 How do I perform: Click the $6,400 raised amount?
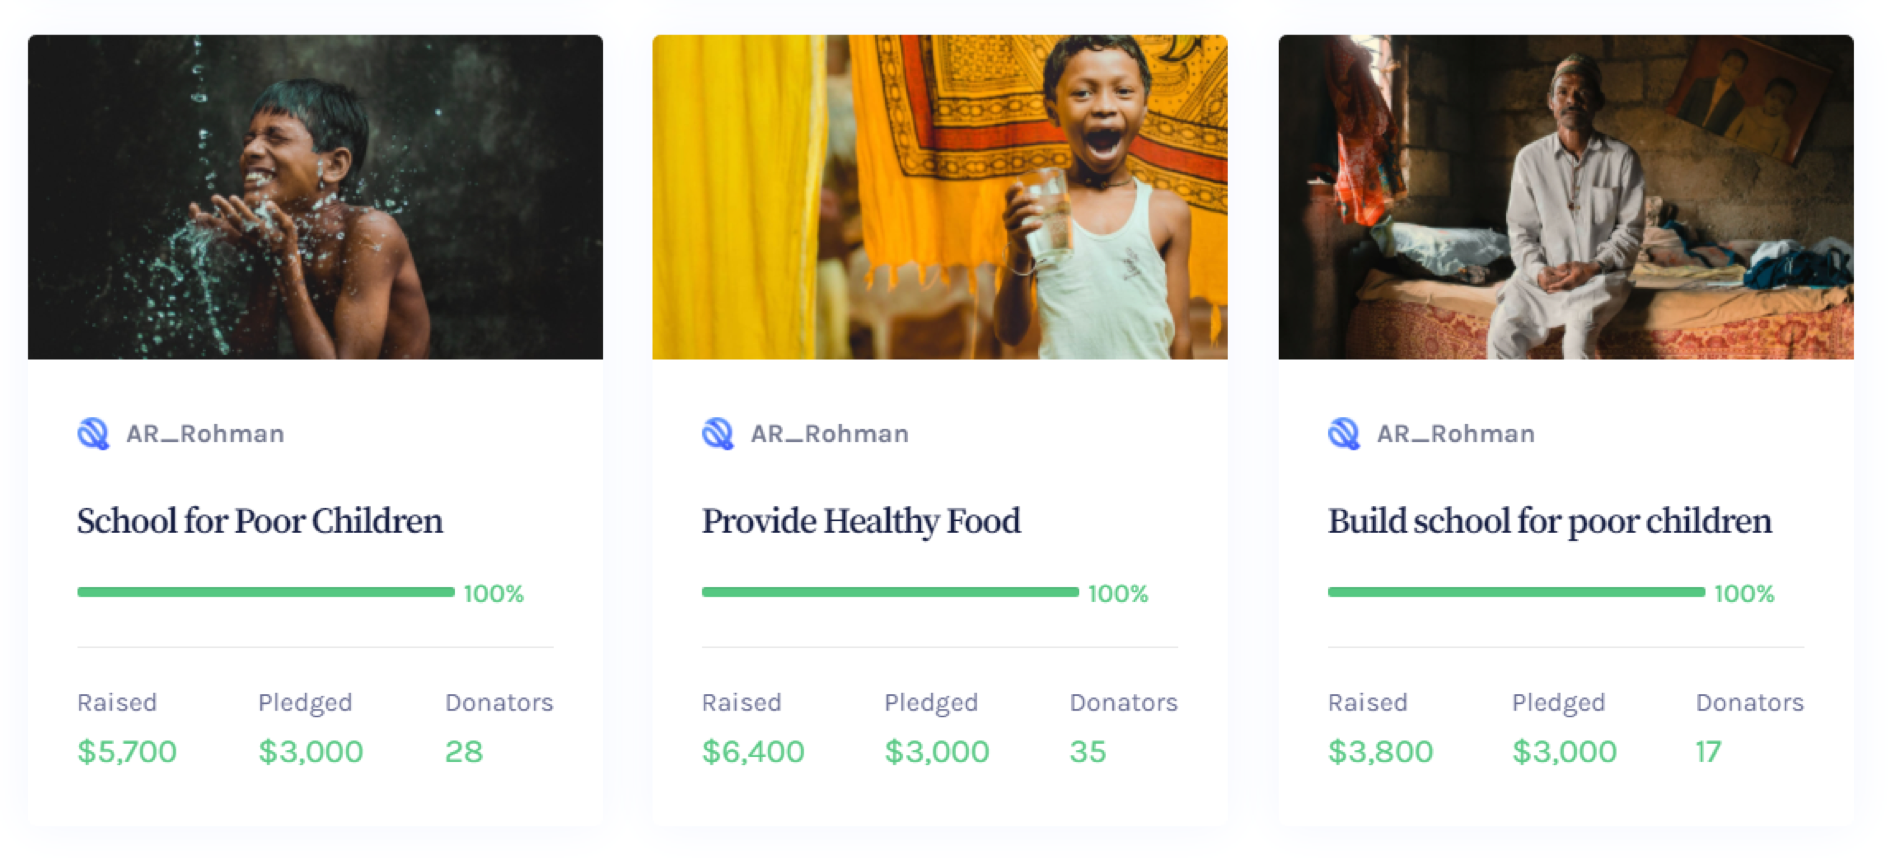[753, 751]
